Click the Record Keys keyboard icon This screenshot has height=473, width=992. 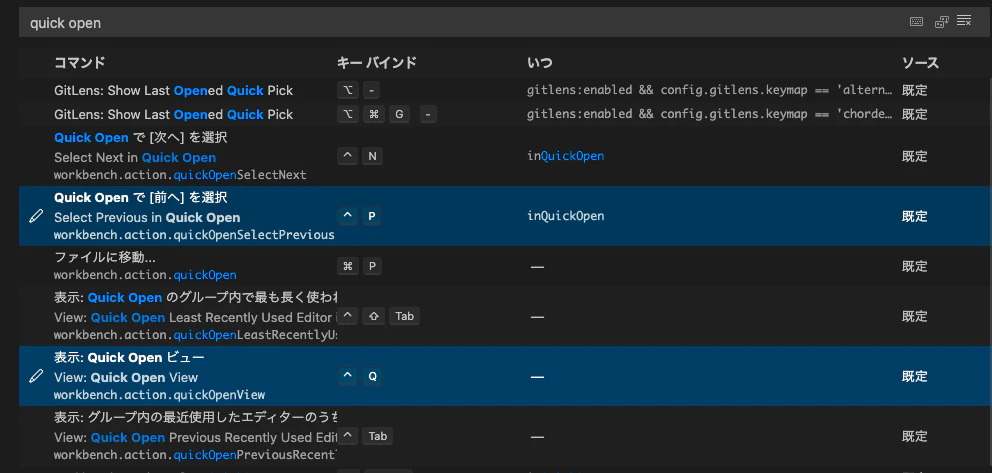[916, 22]
